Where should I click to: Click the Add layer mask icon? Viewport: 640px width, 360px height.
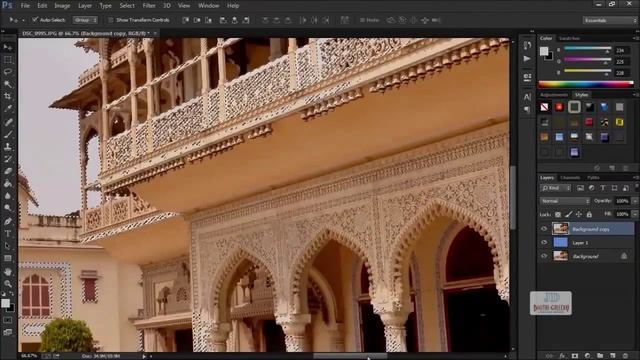[575, 356]
